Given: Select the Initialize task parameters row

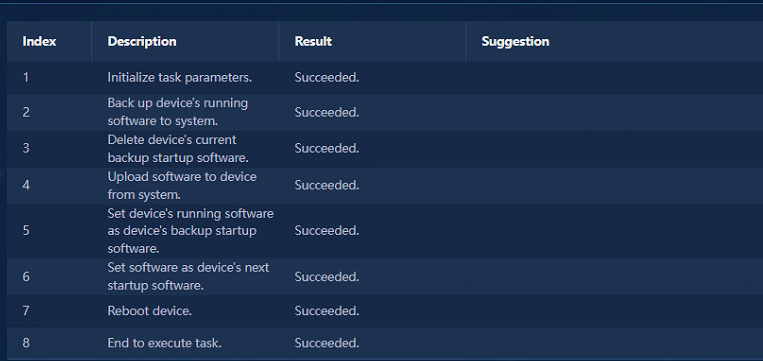Looking at the screenshot, I should pos(385,78).
